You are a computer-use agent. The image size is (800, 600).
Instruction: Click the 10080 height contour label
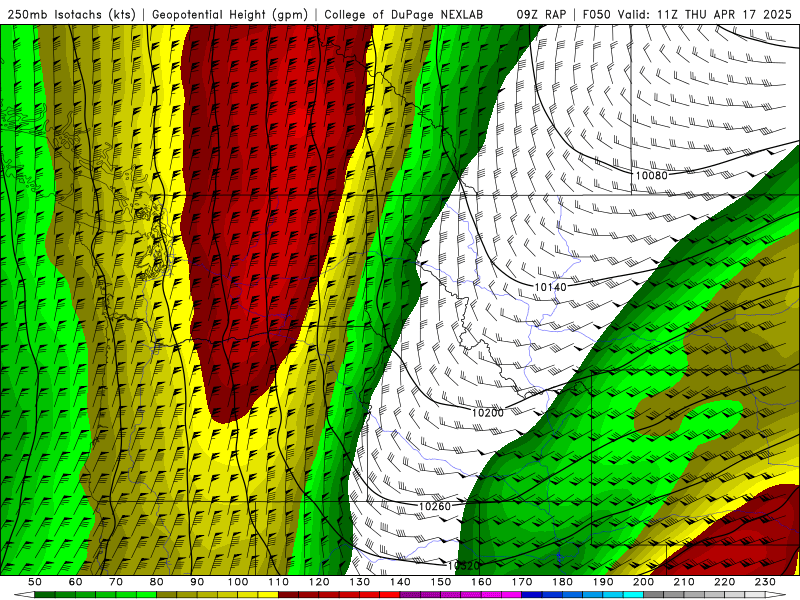pos(652,176)
